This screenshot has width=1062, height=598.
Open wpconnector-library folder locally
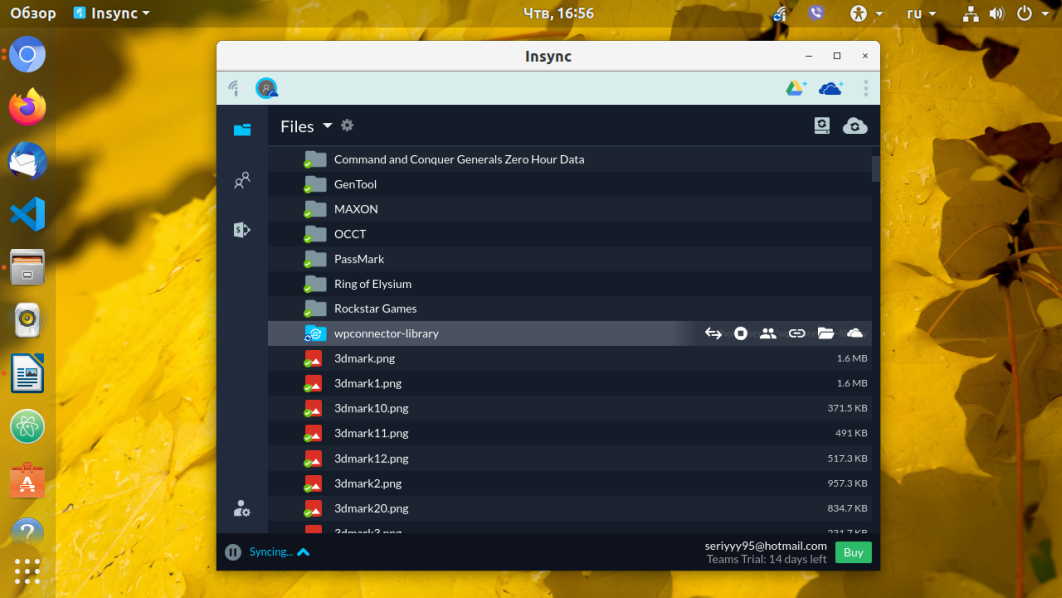[x=826, y=333]
